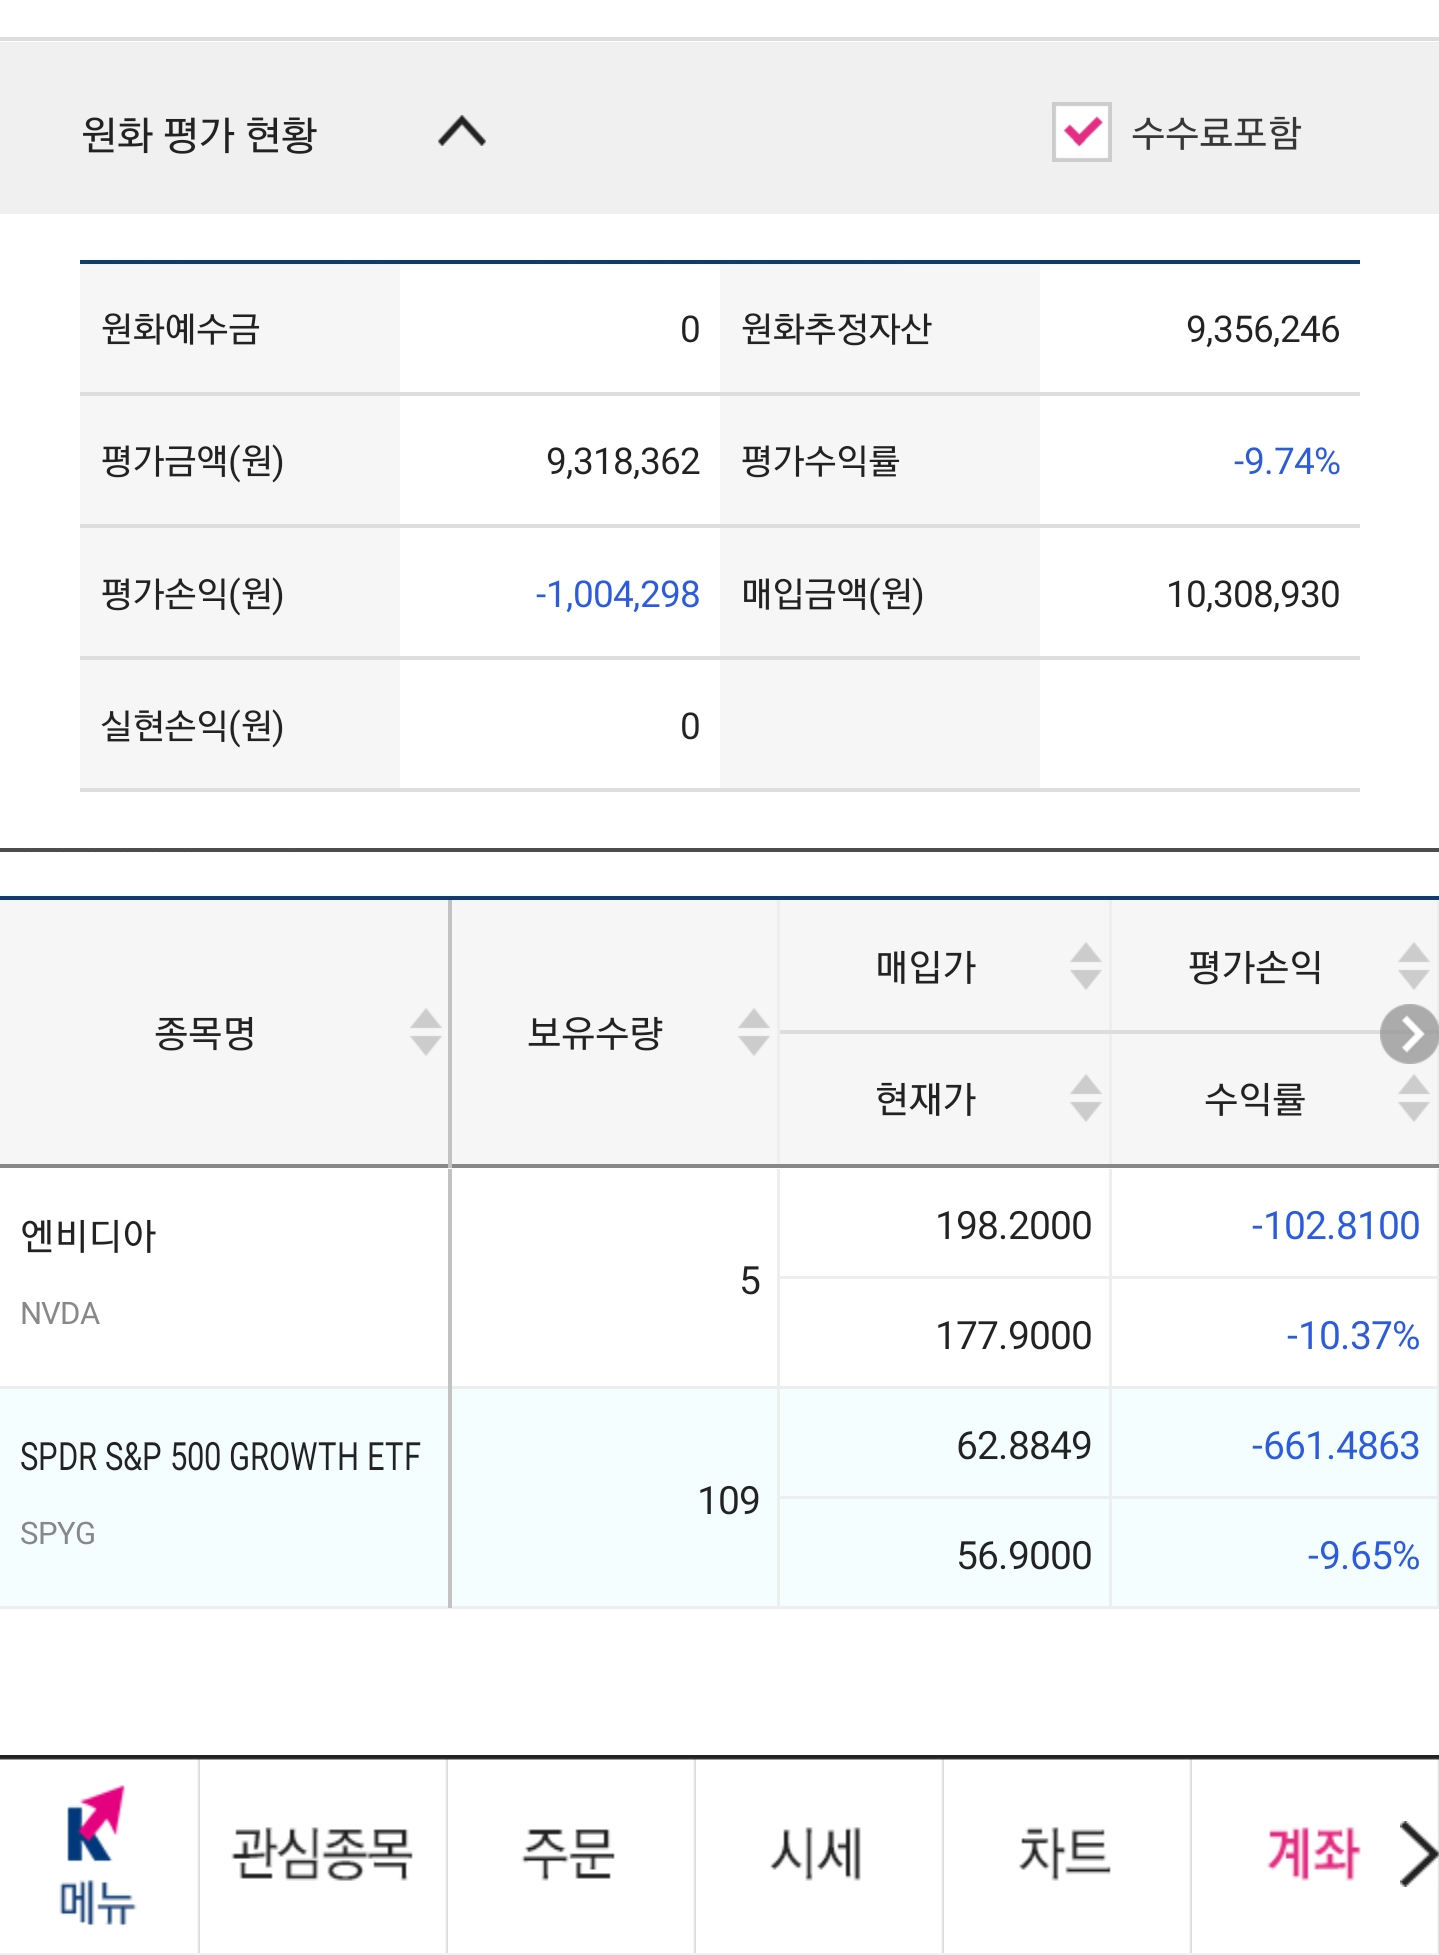This screenshot has width=1439, height=1955.
Task: Select the 엔비디아 stock row name
Action: tap(88, 1236)
